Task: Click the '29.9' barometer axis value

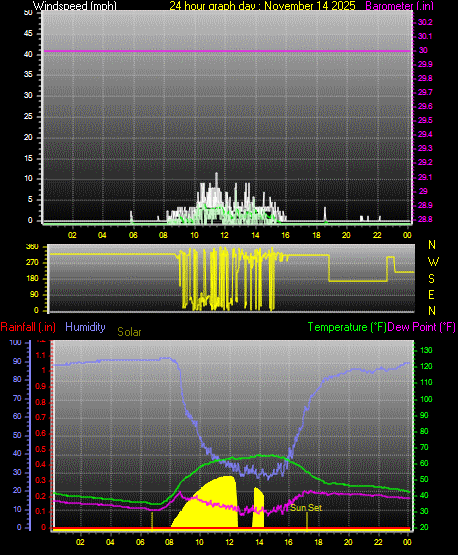Action: tap(425, 64)
